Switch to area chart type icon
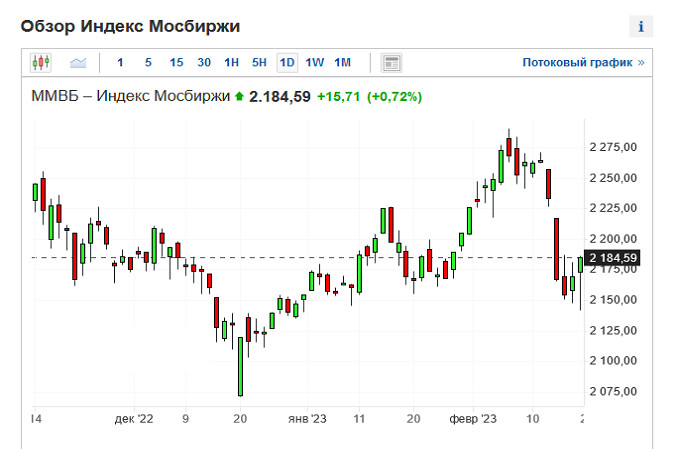This screenshot has width=675, height=449. (x=78, y=63)
